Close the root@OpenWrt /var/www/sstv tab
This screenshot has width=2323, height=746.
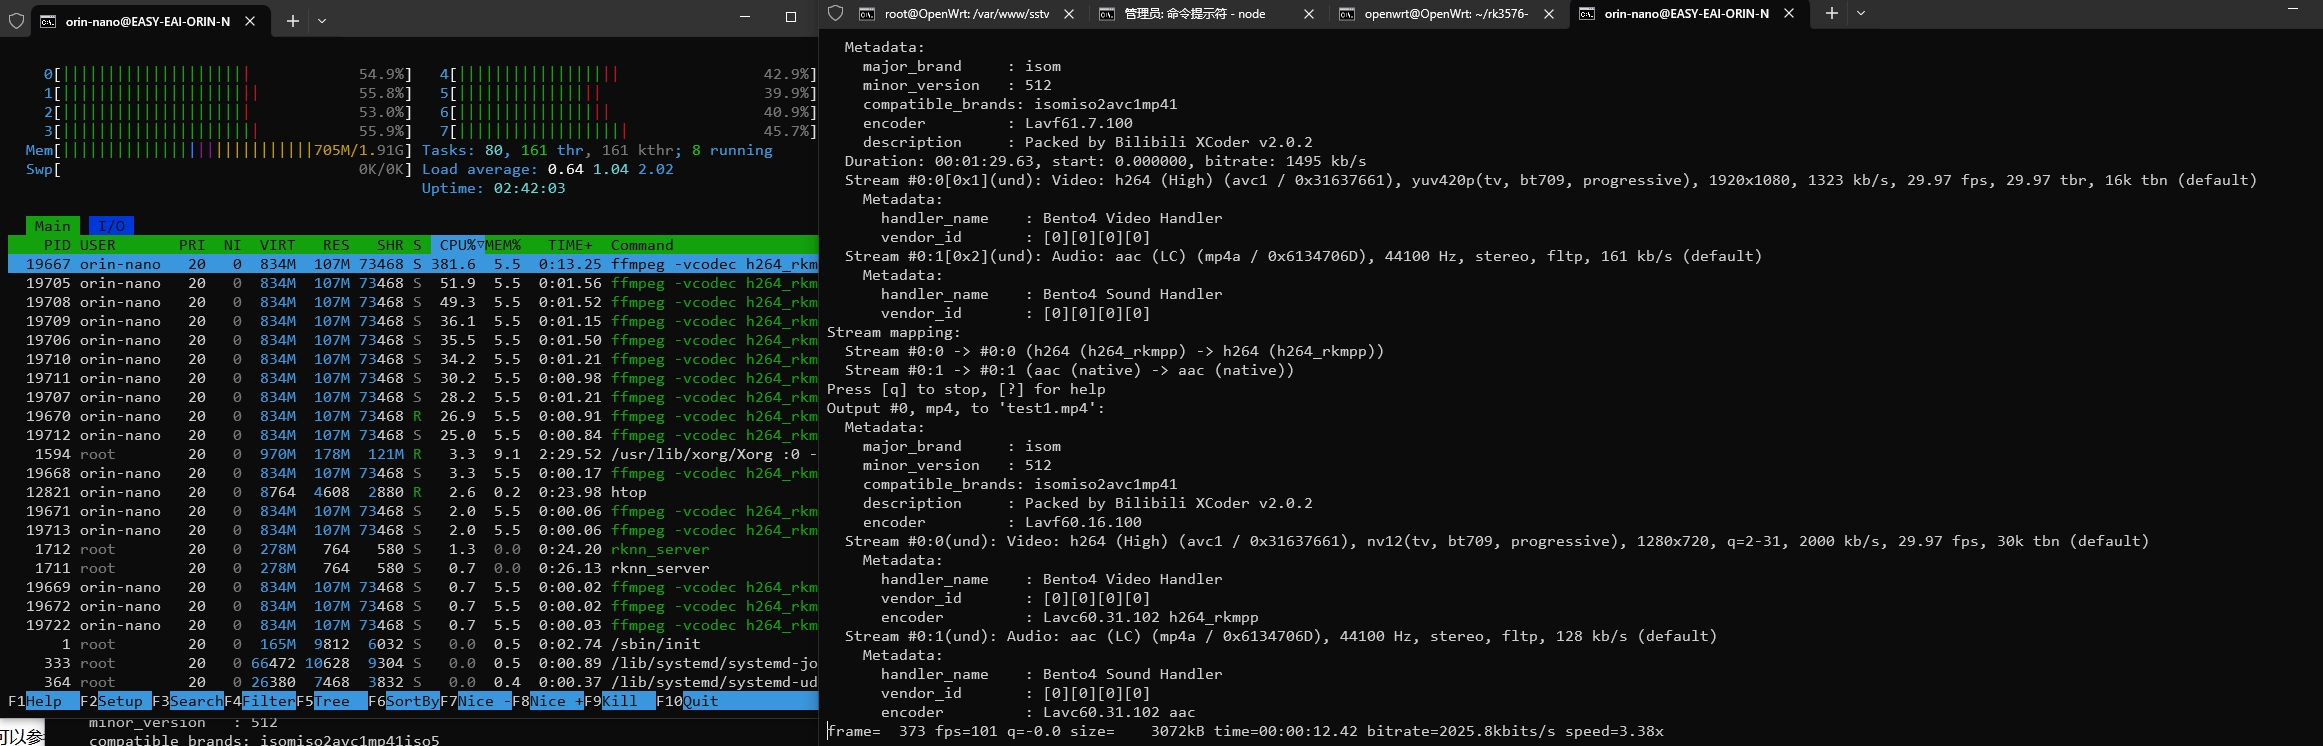(1069, 13)
